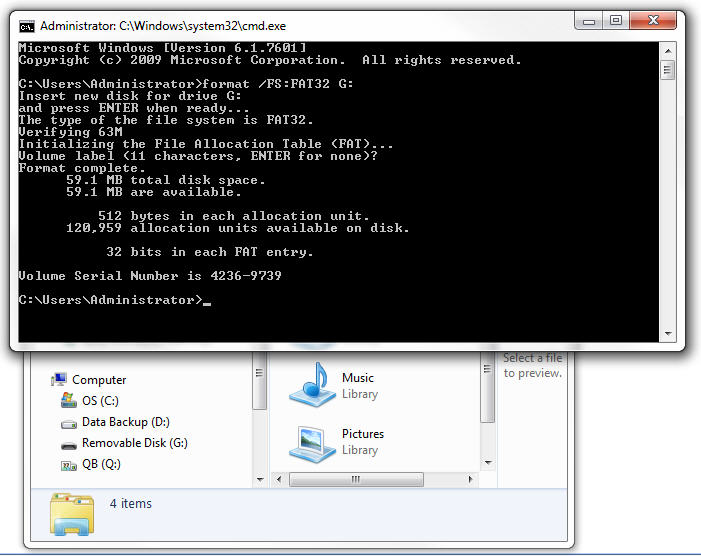Click the horizontal scrollbar right arrow
This screenshot has width=701, height=556.
pos(470,480)
